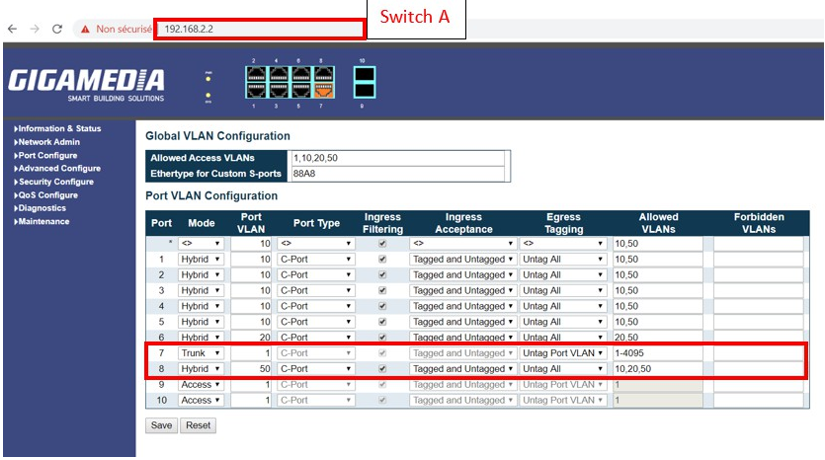Click the port 2 RJ45 icon
825x460 pixels.
256,74
